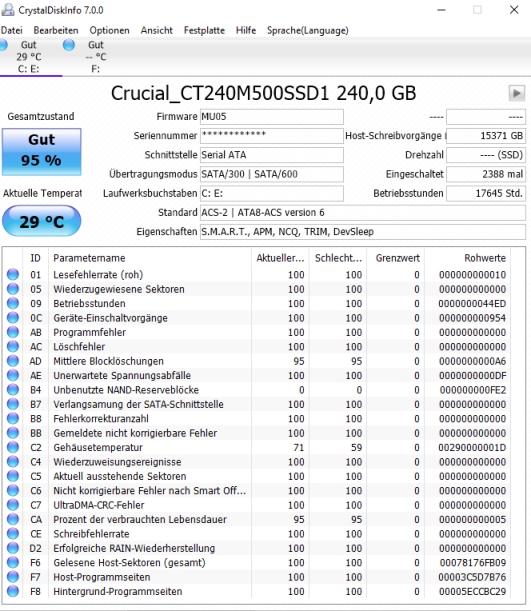Click status icon for Unerwartete Spannungsabfälle

(x=13, y=375)
